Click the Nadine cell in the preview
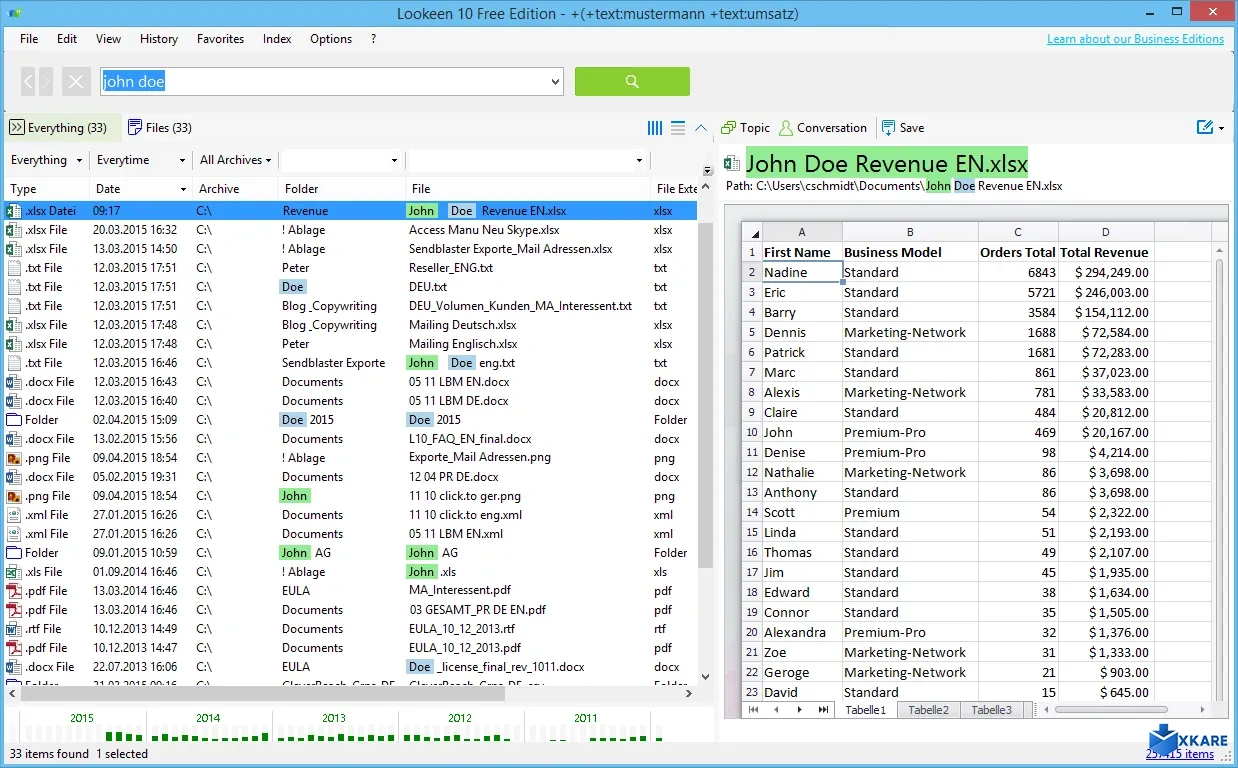 801,272
